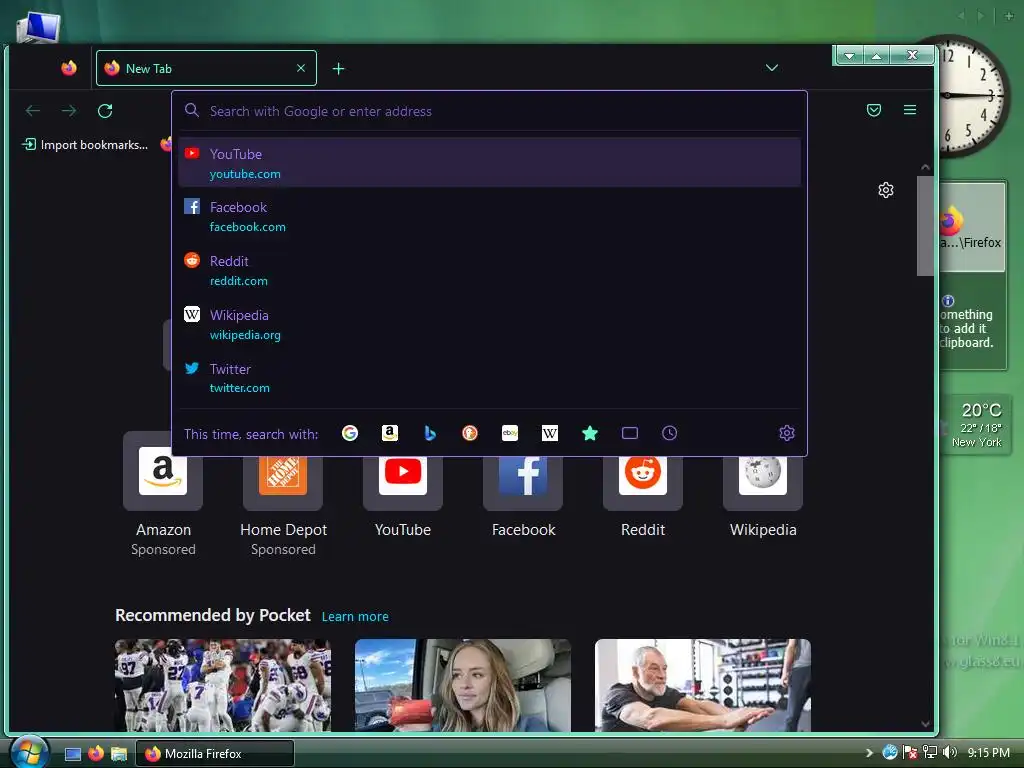This screenshot has height=768, width=1024.
Task: Focus the Search with Google address field
Action: point(490,111)
